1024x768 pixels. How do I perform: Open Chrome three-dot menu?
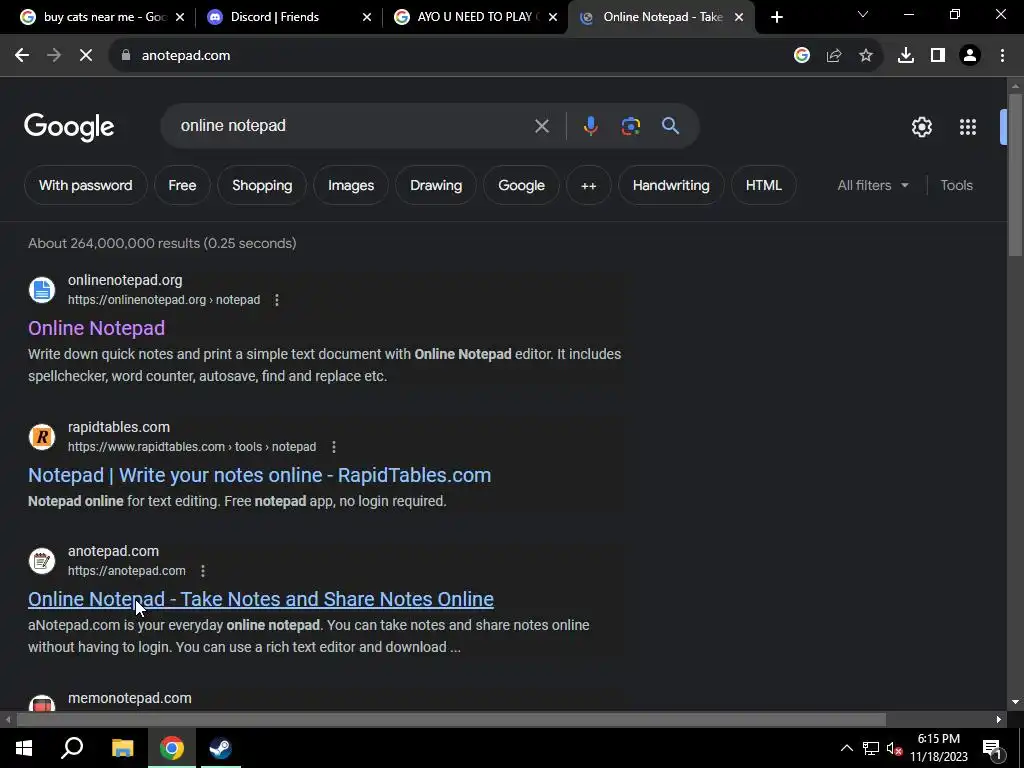point(1002,56)
